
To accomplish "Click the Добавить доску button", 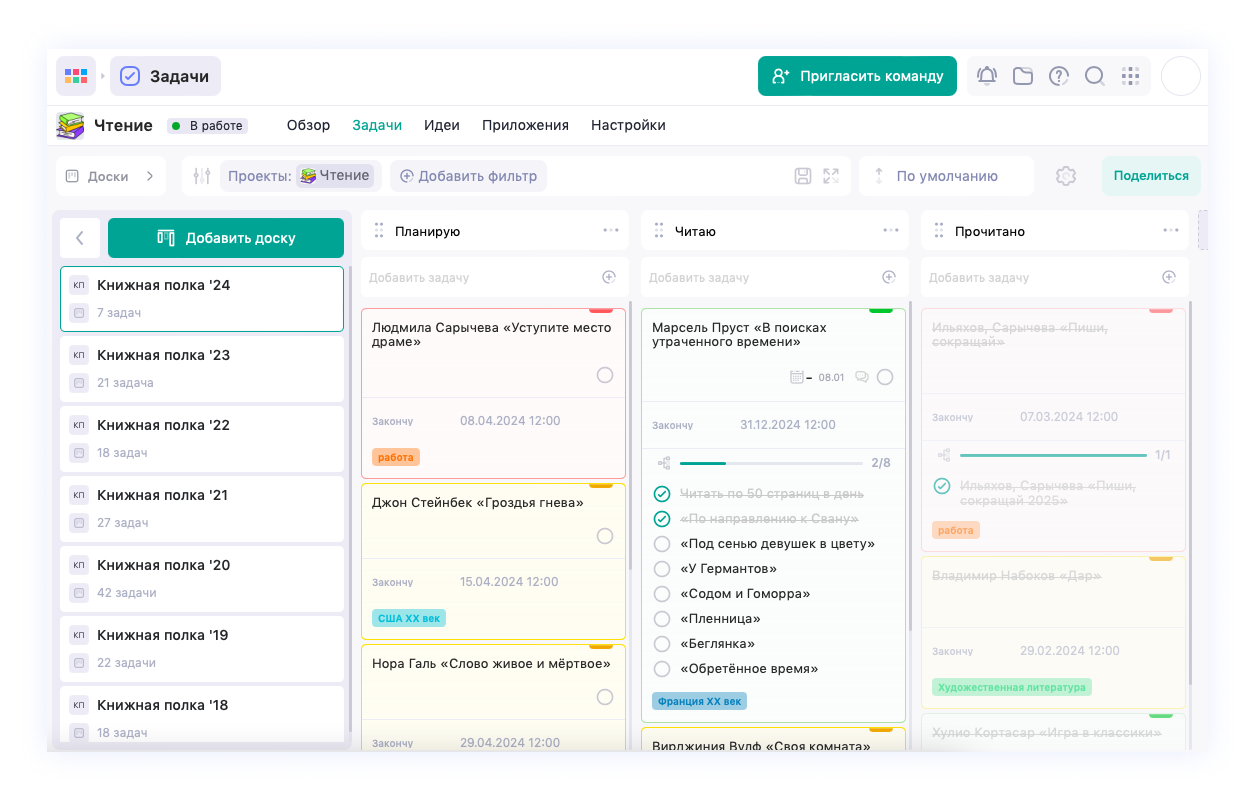I will pos(226,238).
